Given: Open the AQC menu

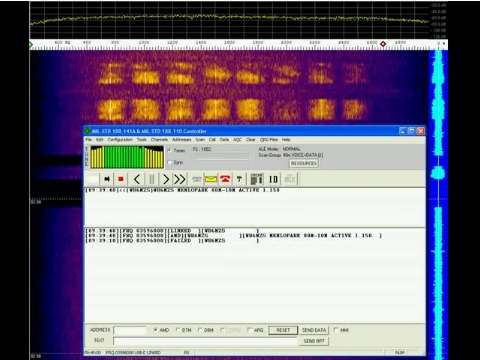Looking at the screenshot, I should pos(237,140).
